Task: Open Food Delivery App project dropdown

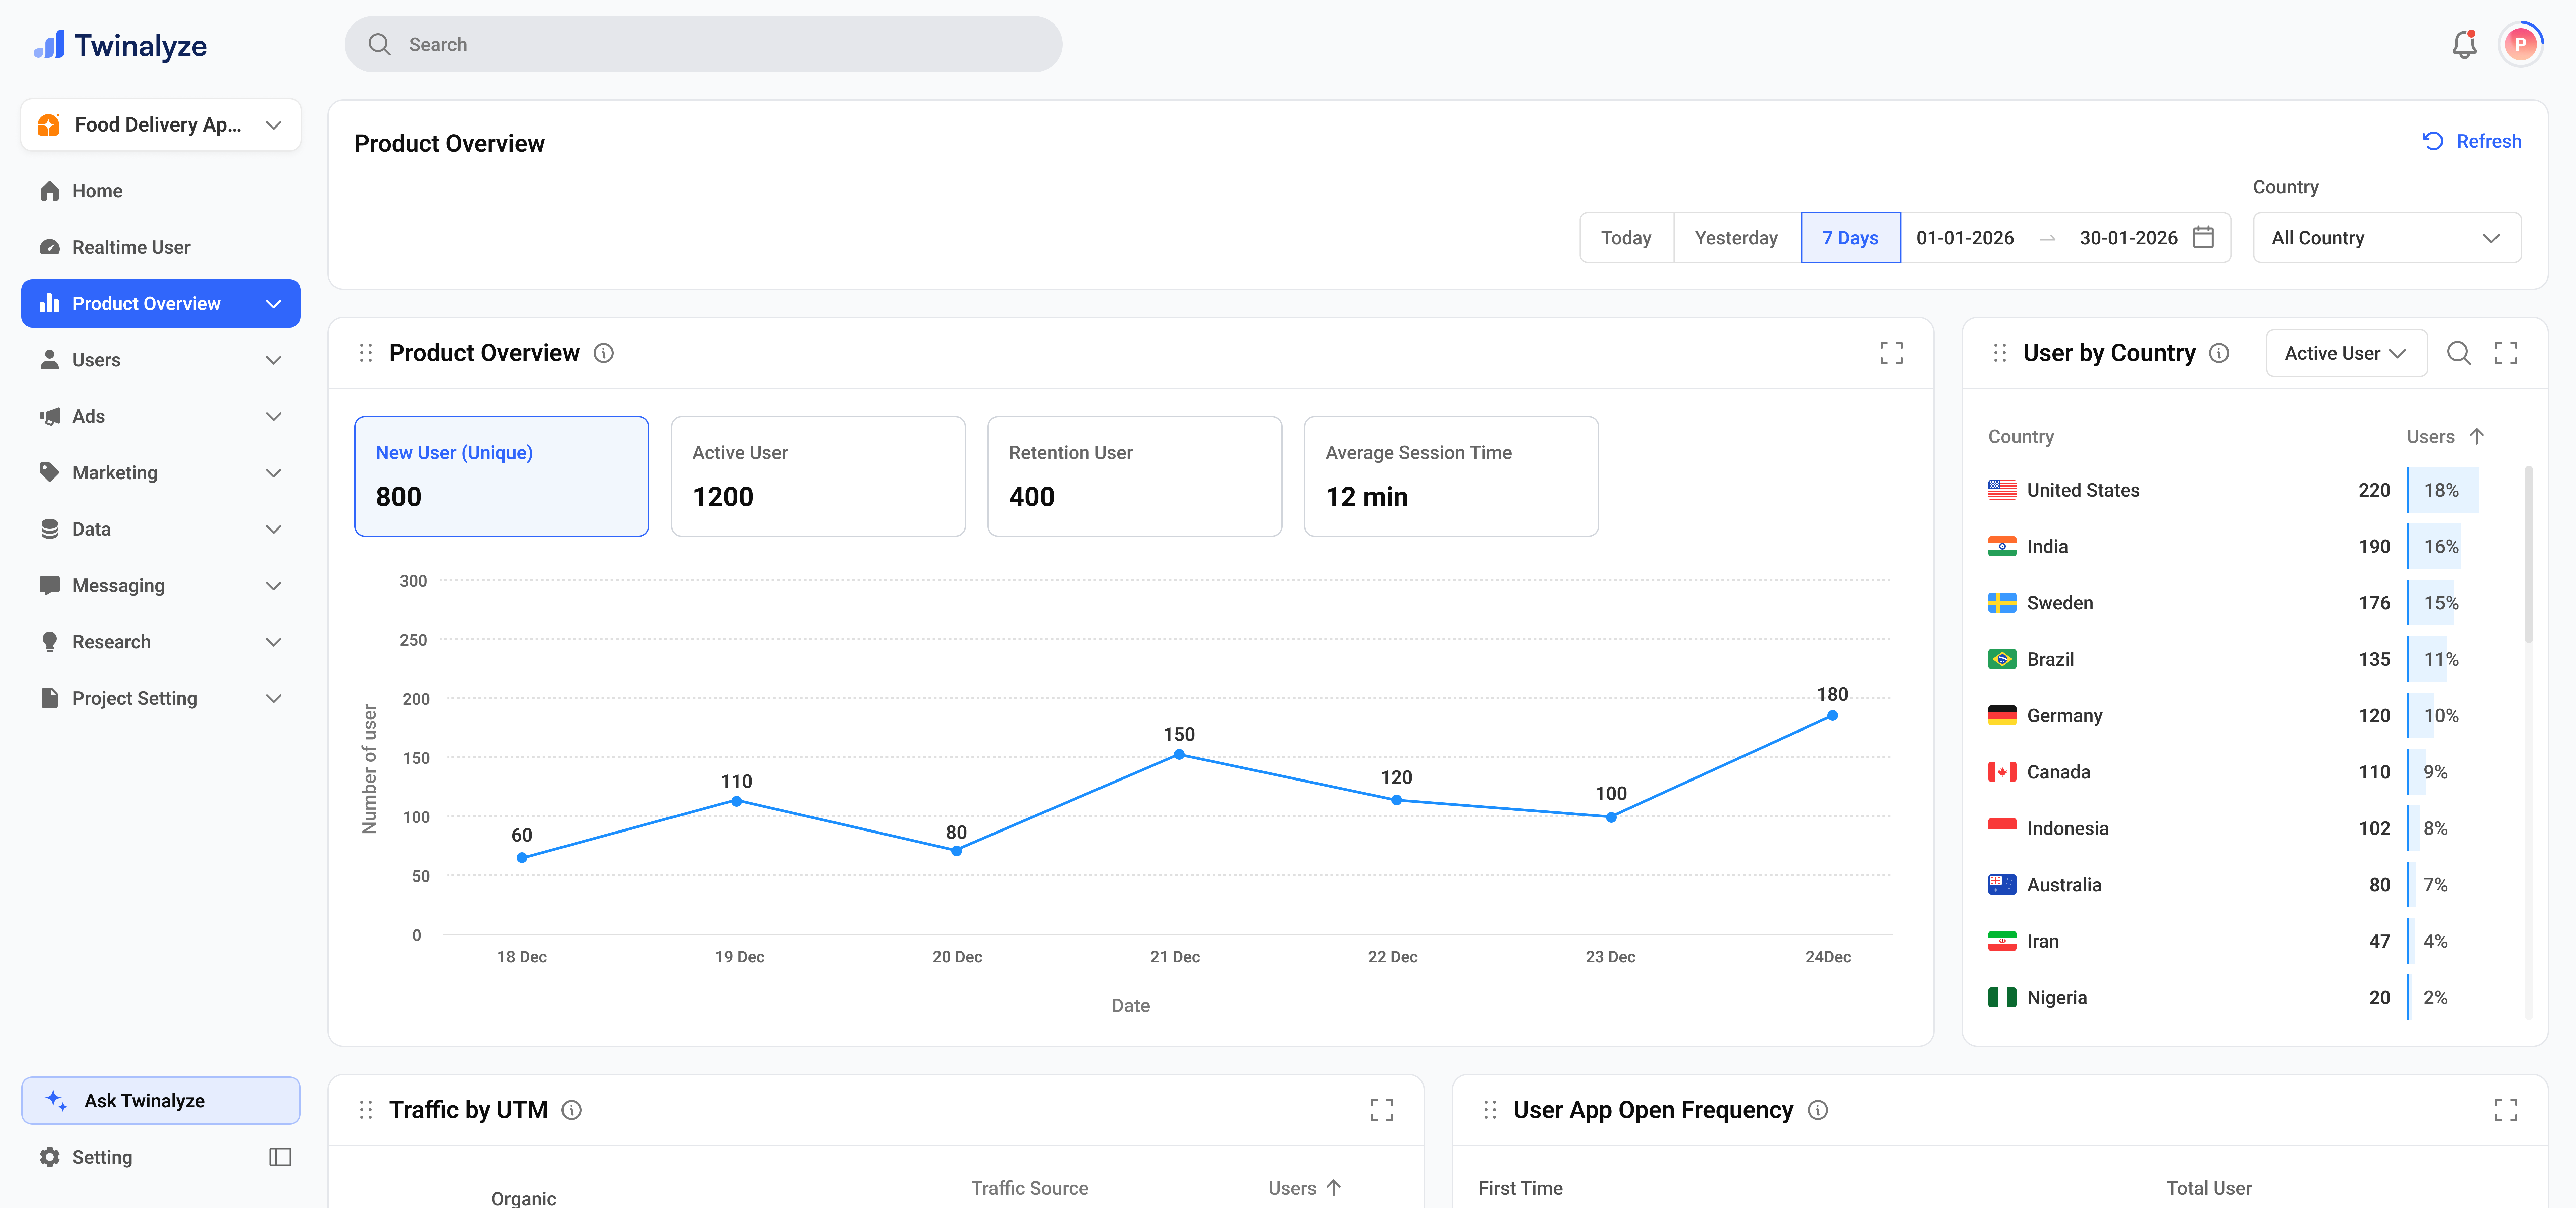Action: point(161,125)
